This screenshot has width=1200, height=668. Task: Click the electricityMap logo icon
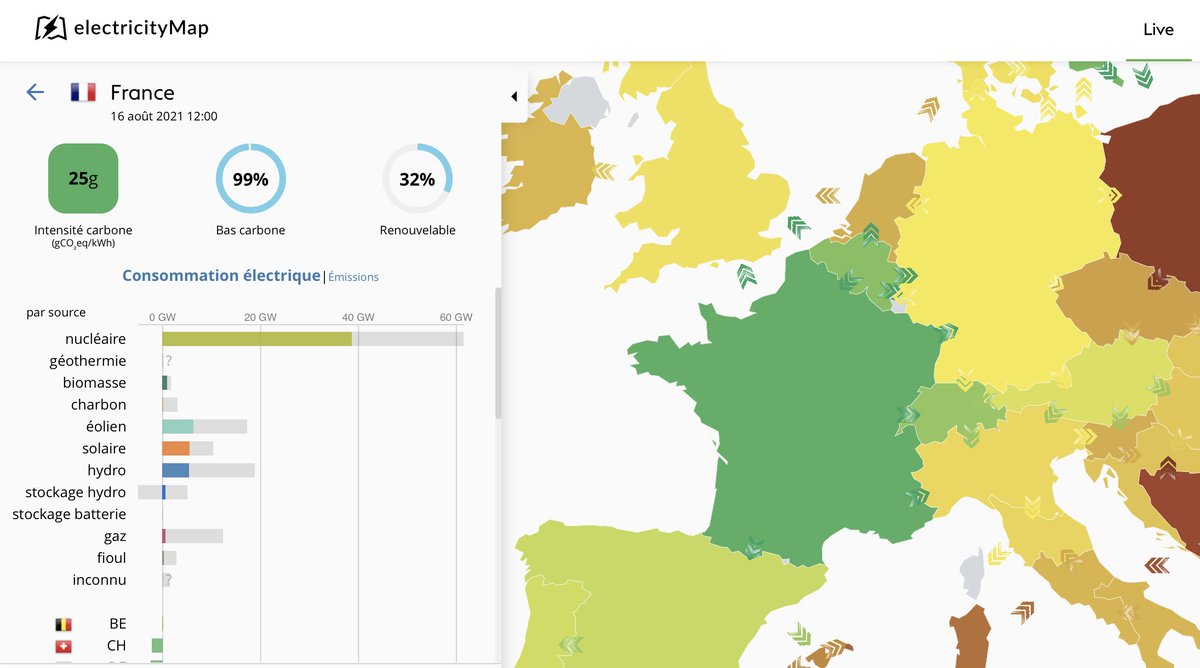(50, 28)
